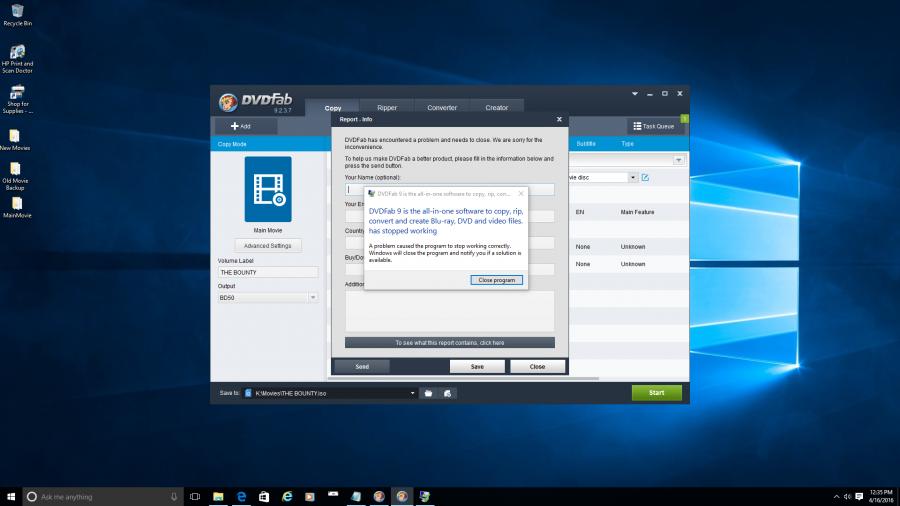Open Task View in taskbar
Viewport: 900px width, 506px height.
(x=195, y=496)
